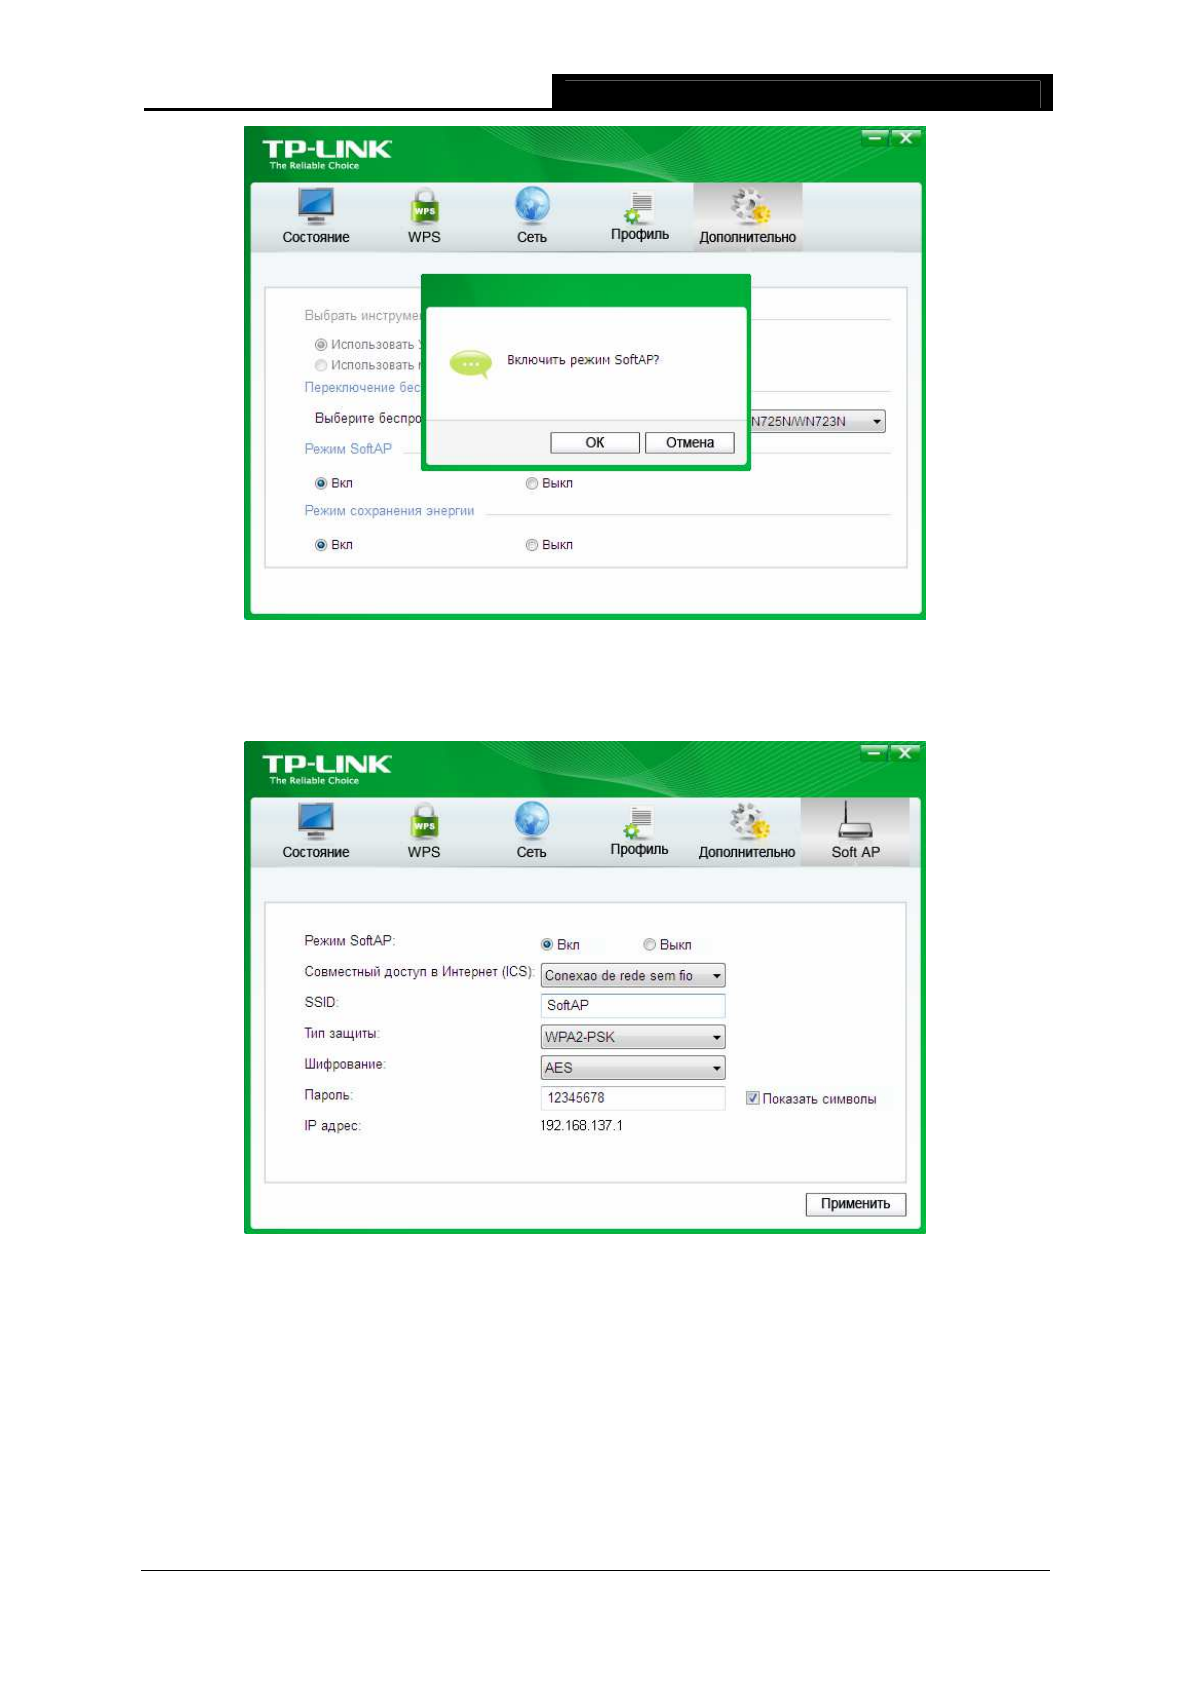This screenshot has width=1190, height=1684.
Task: Click the Сеть globe icon in lower window
Action: [x=531, y=820]
